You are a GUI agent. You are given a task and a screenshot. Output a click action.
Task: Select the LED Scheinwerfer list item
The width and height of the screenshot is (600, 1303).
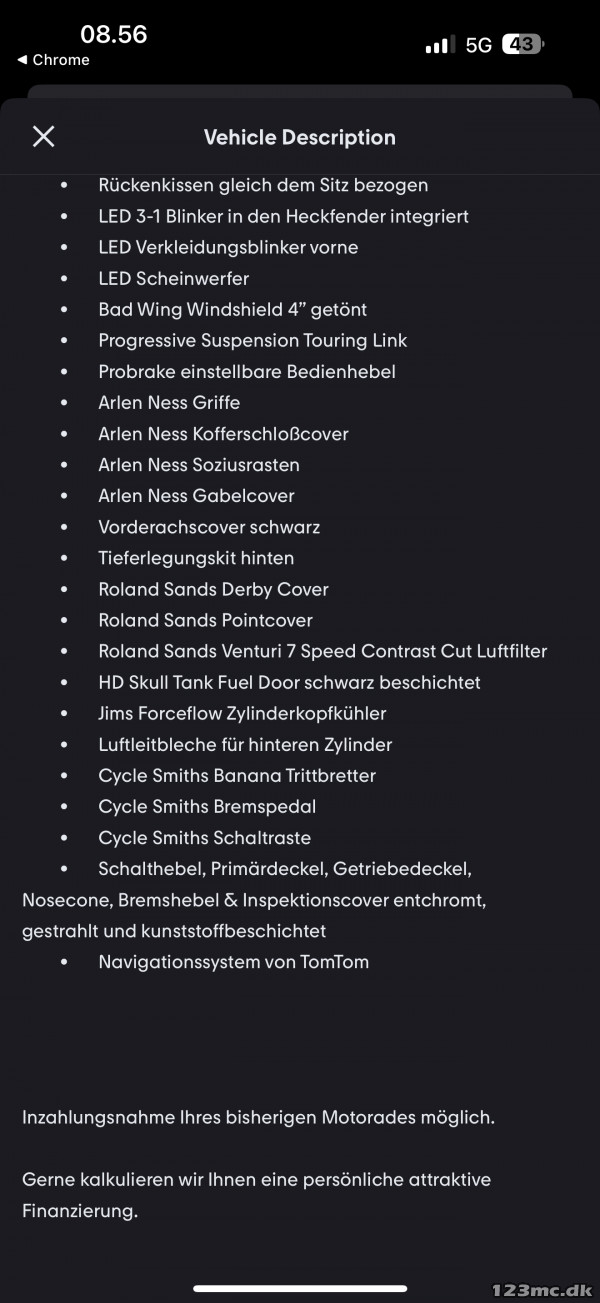(x=174, y=278)
